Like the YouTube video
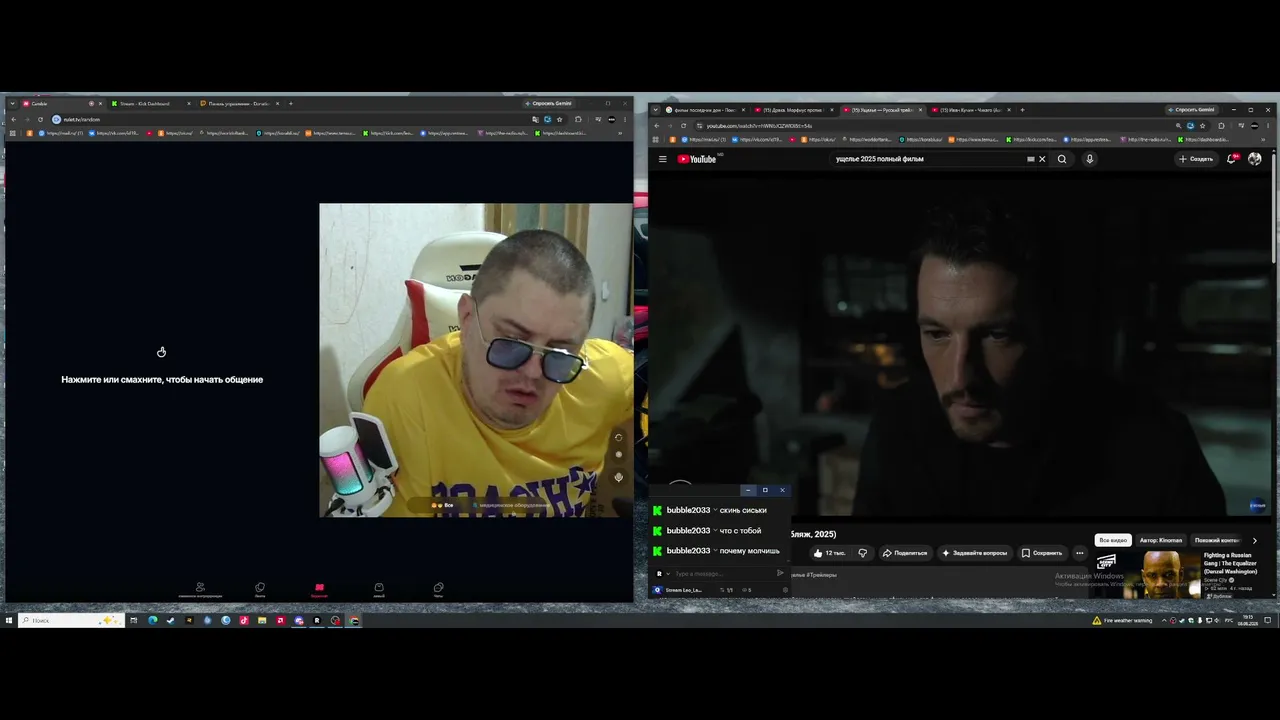Screen dimensions: 1280x720 tap(830, 553)
